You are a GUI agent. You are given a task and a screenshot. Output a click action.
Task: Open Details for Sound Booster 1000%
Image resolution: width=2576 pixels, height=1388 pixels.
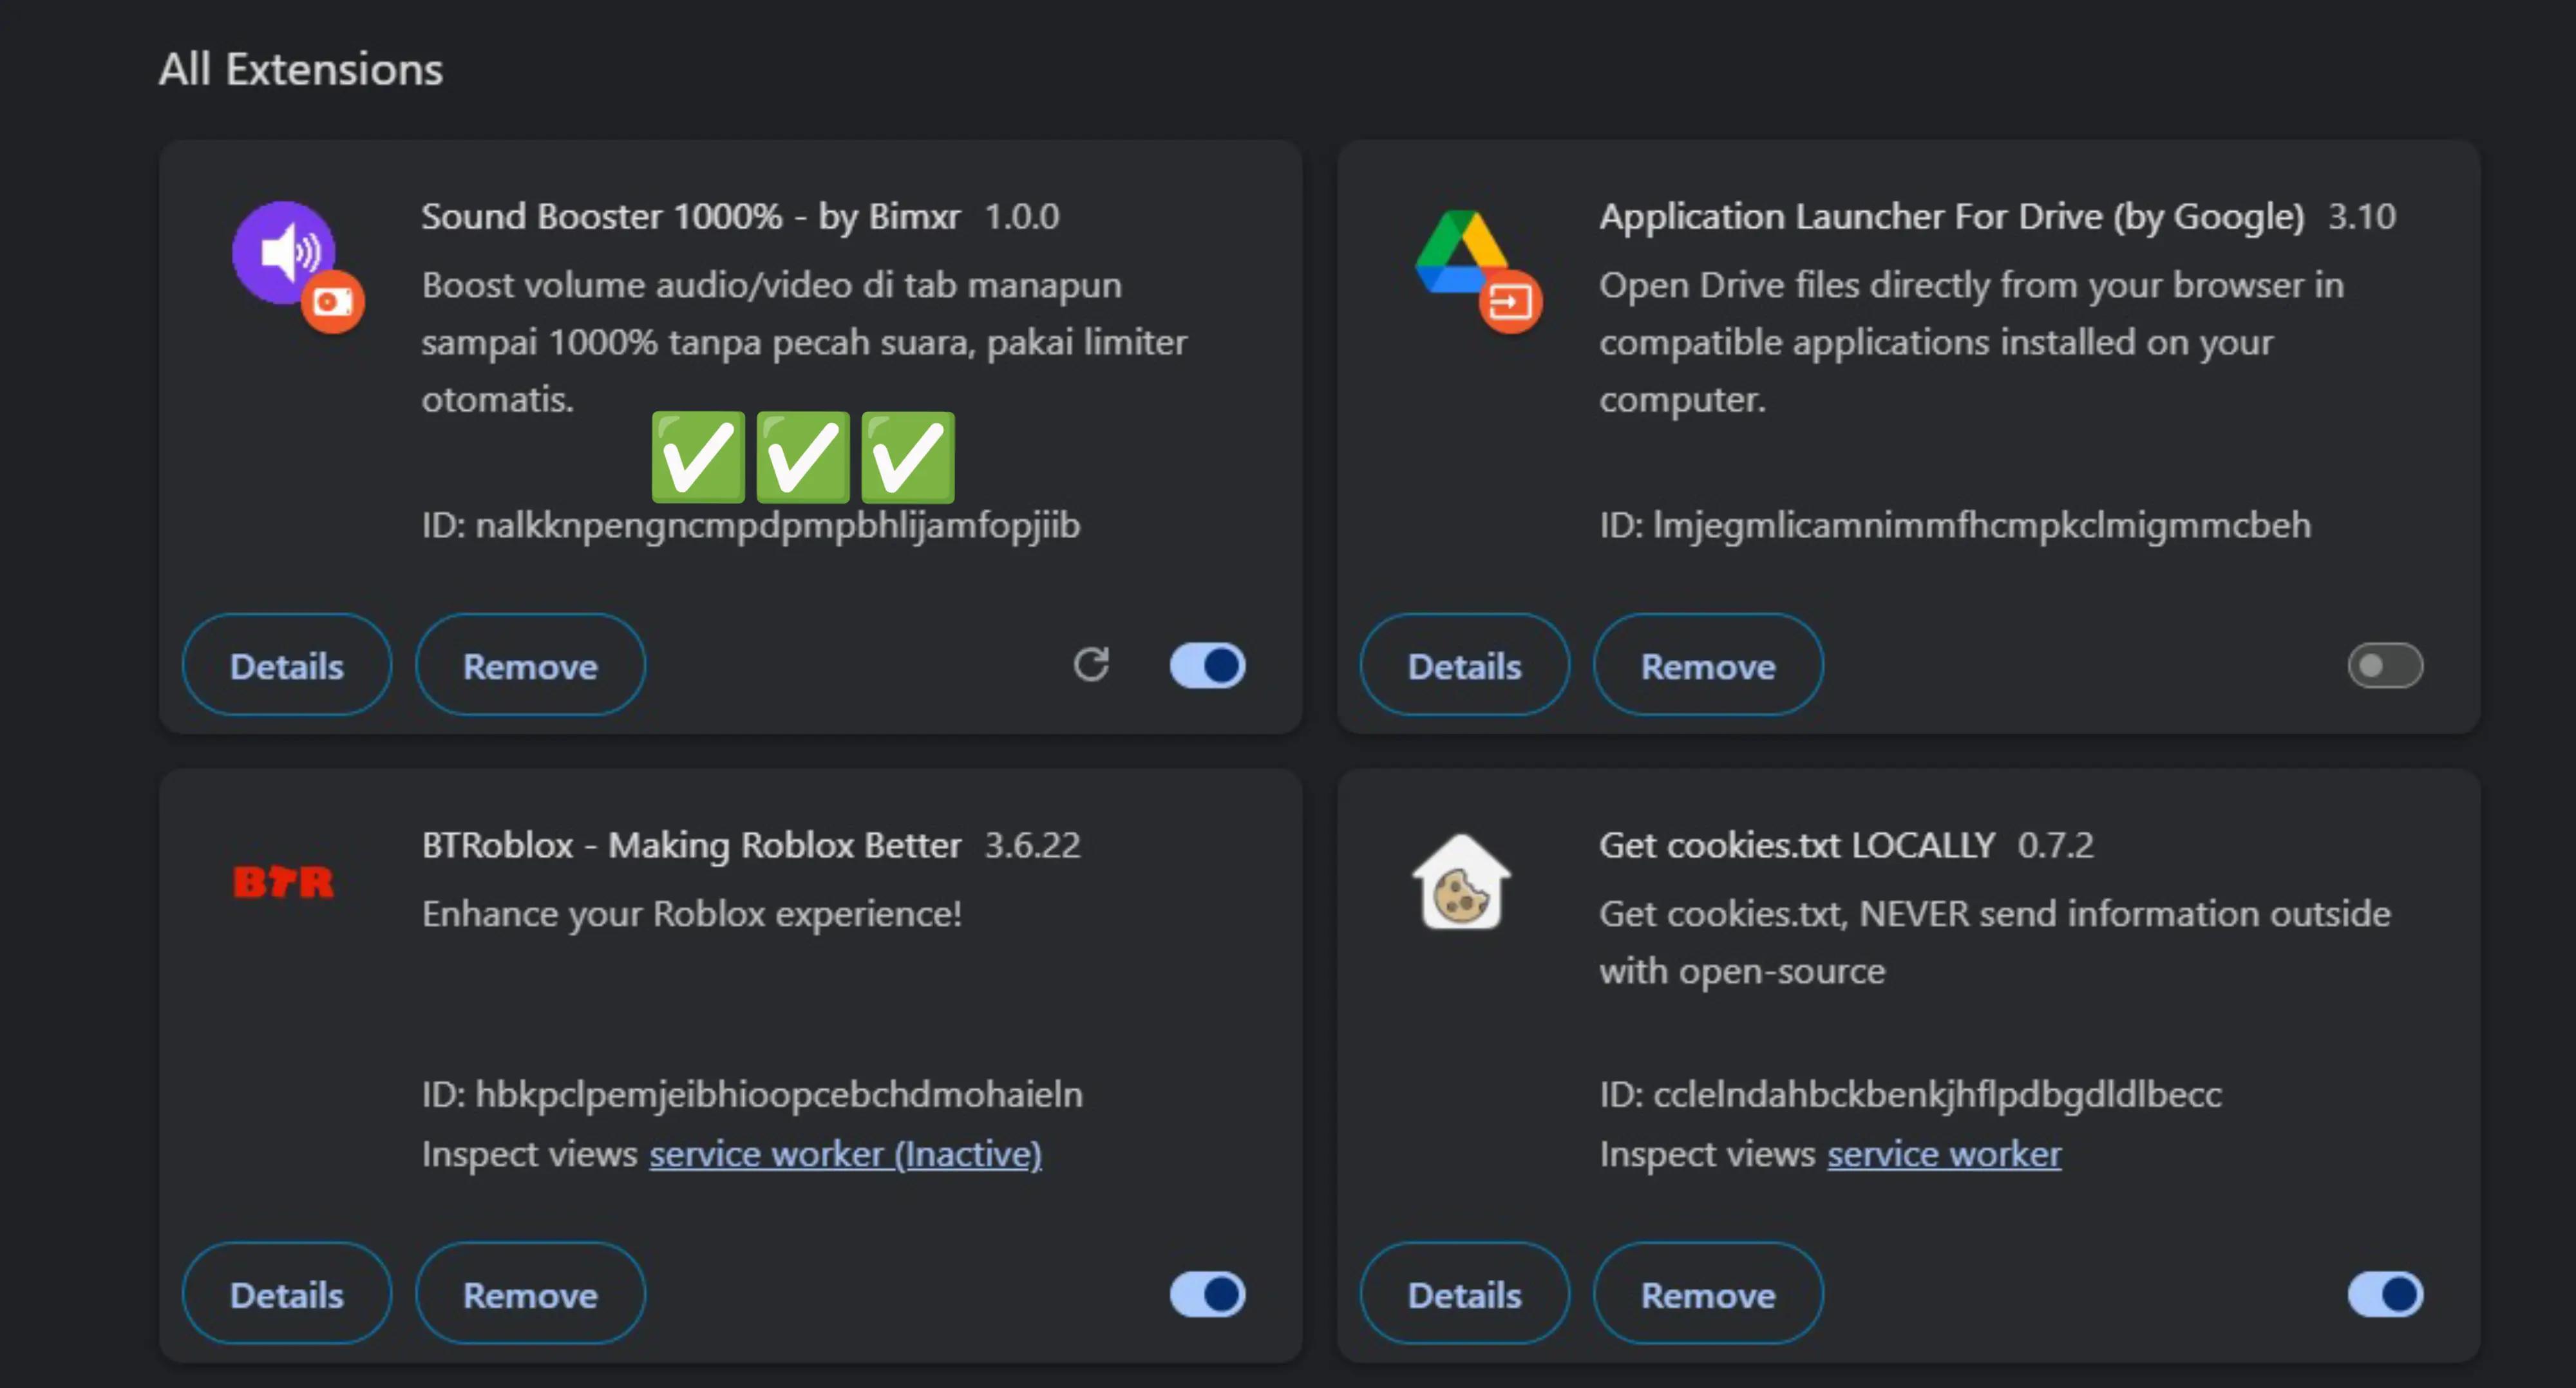[x=287, y=665]
